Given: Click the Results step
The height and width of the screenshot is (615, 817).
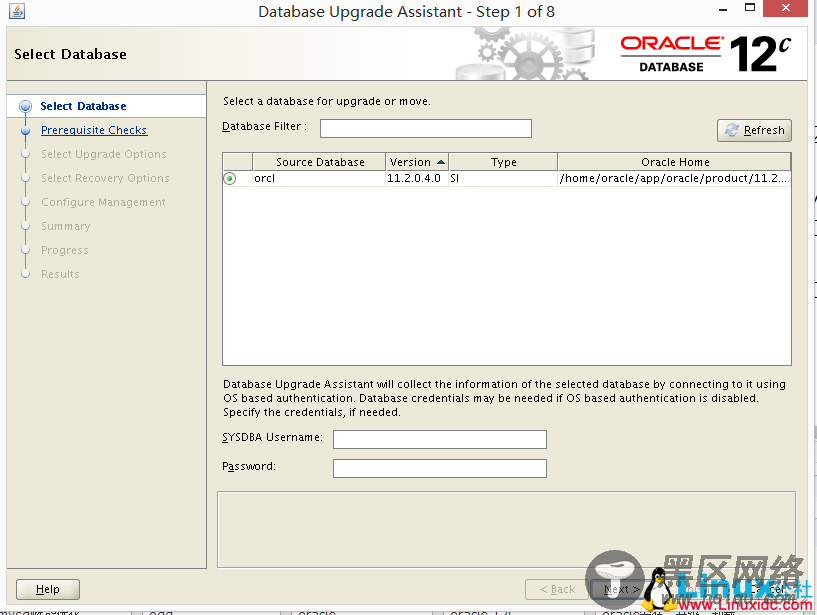Looking at the screenshot, I should (60, 274).
